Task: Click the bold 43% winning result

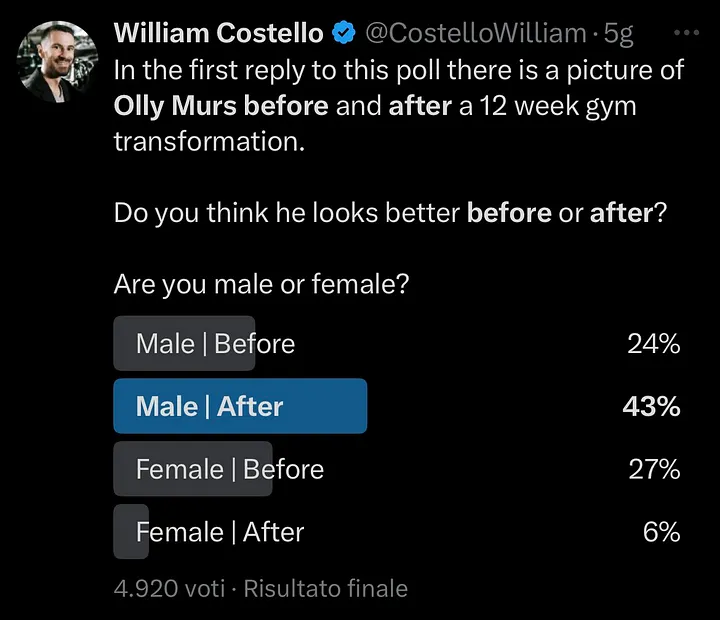Action: click(651, 406)
